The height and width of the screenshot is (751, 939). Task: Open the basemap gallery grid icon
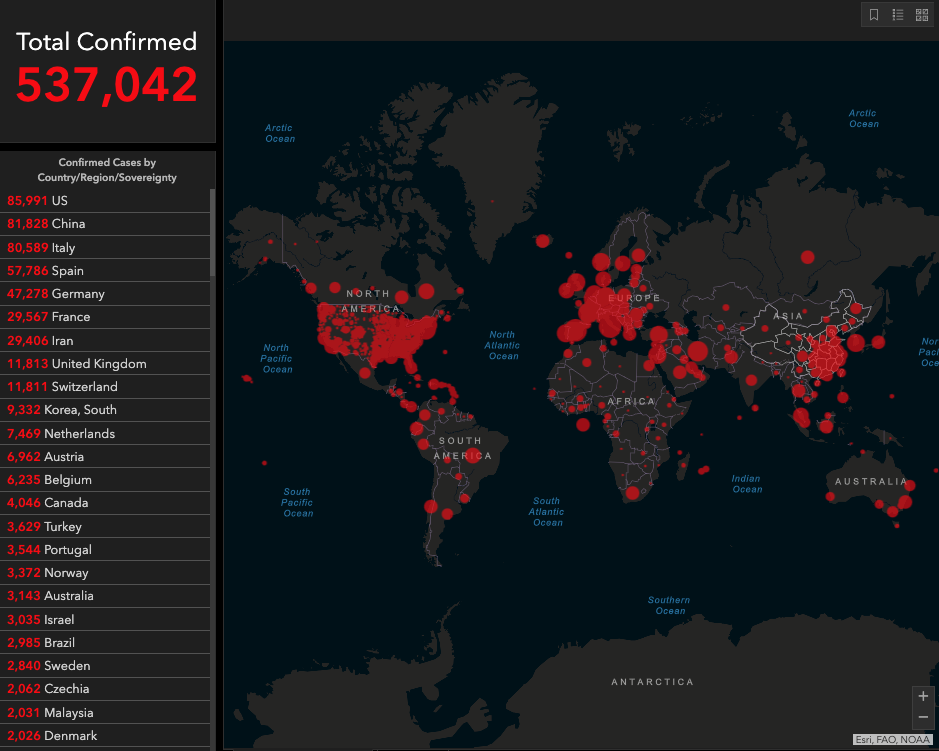[x=922, y=15]
